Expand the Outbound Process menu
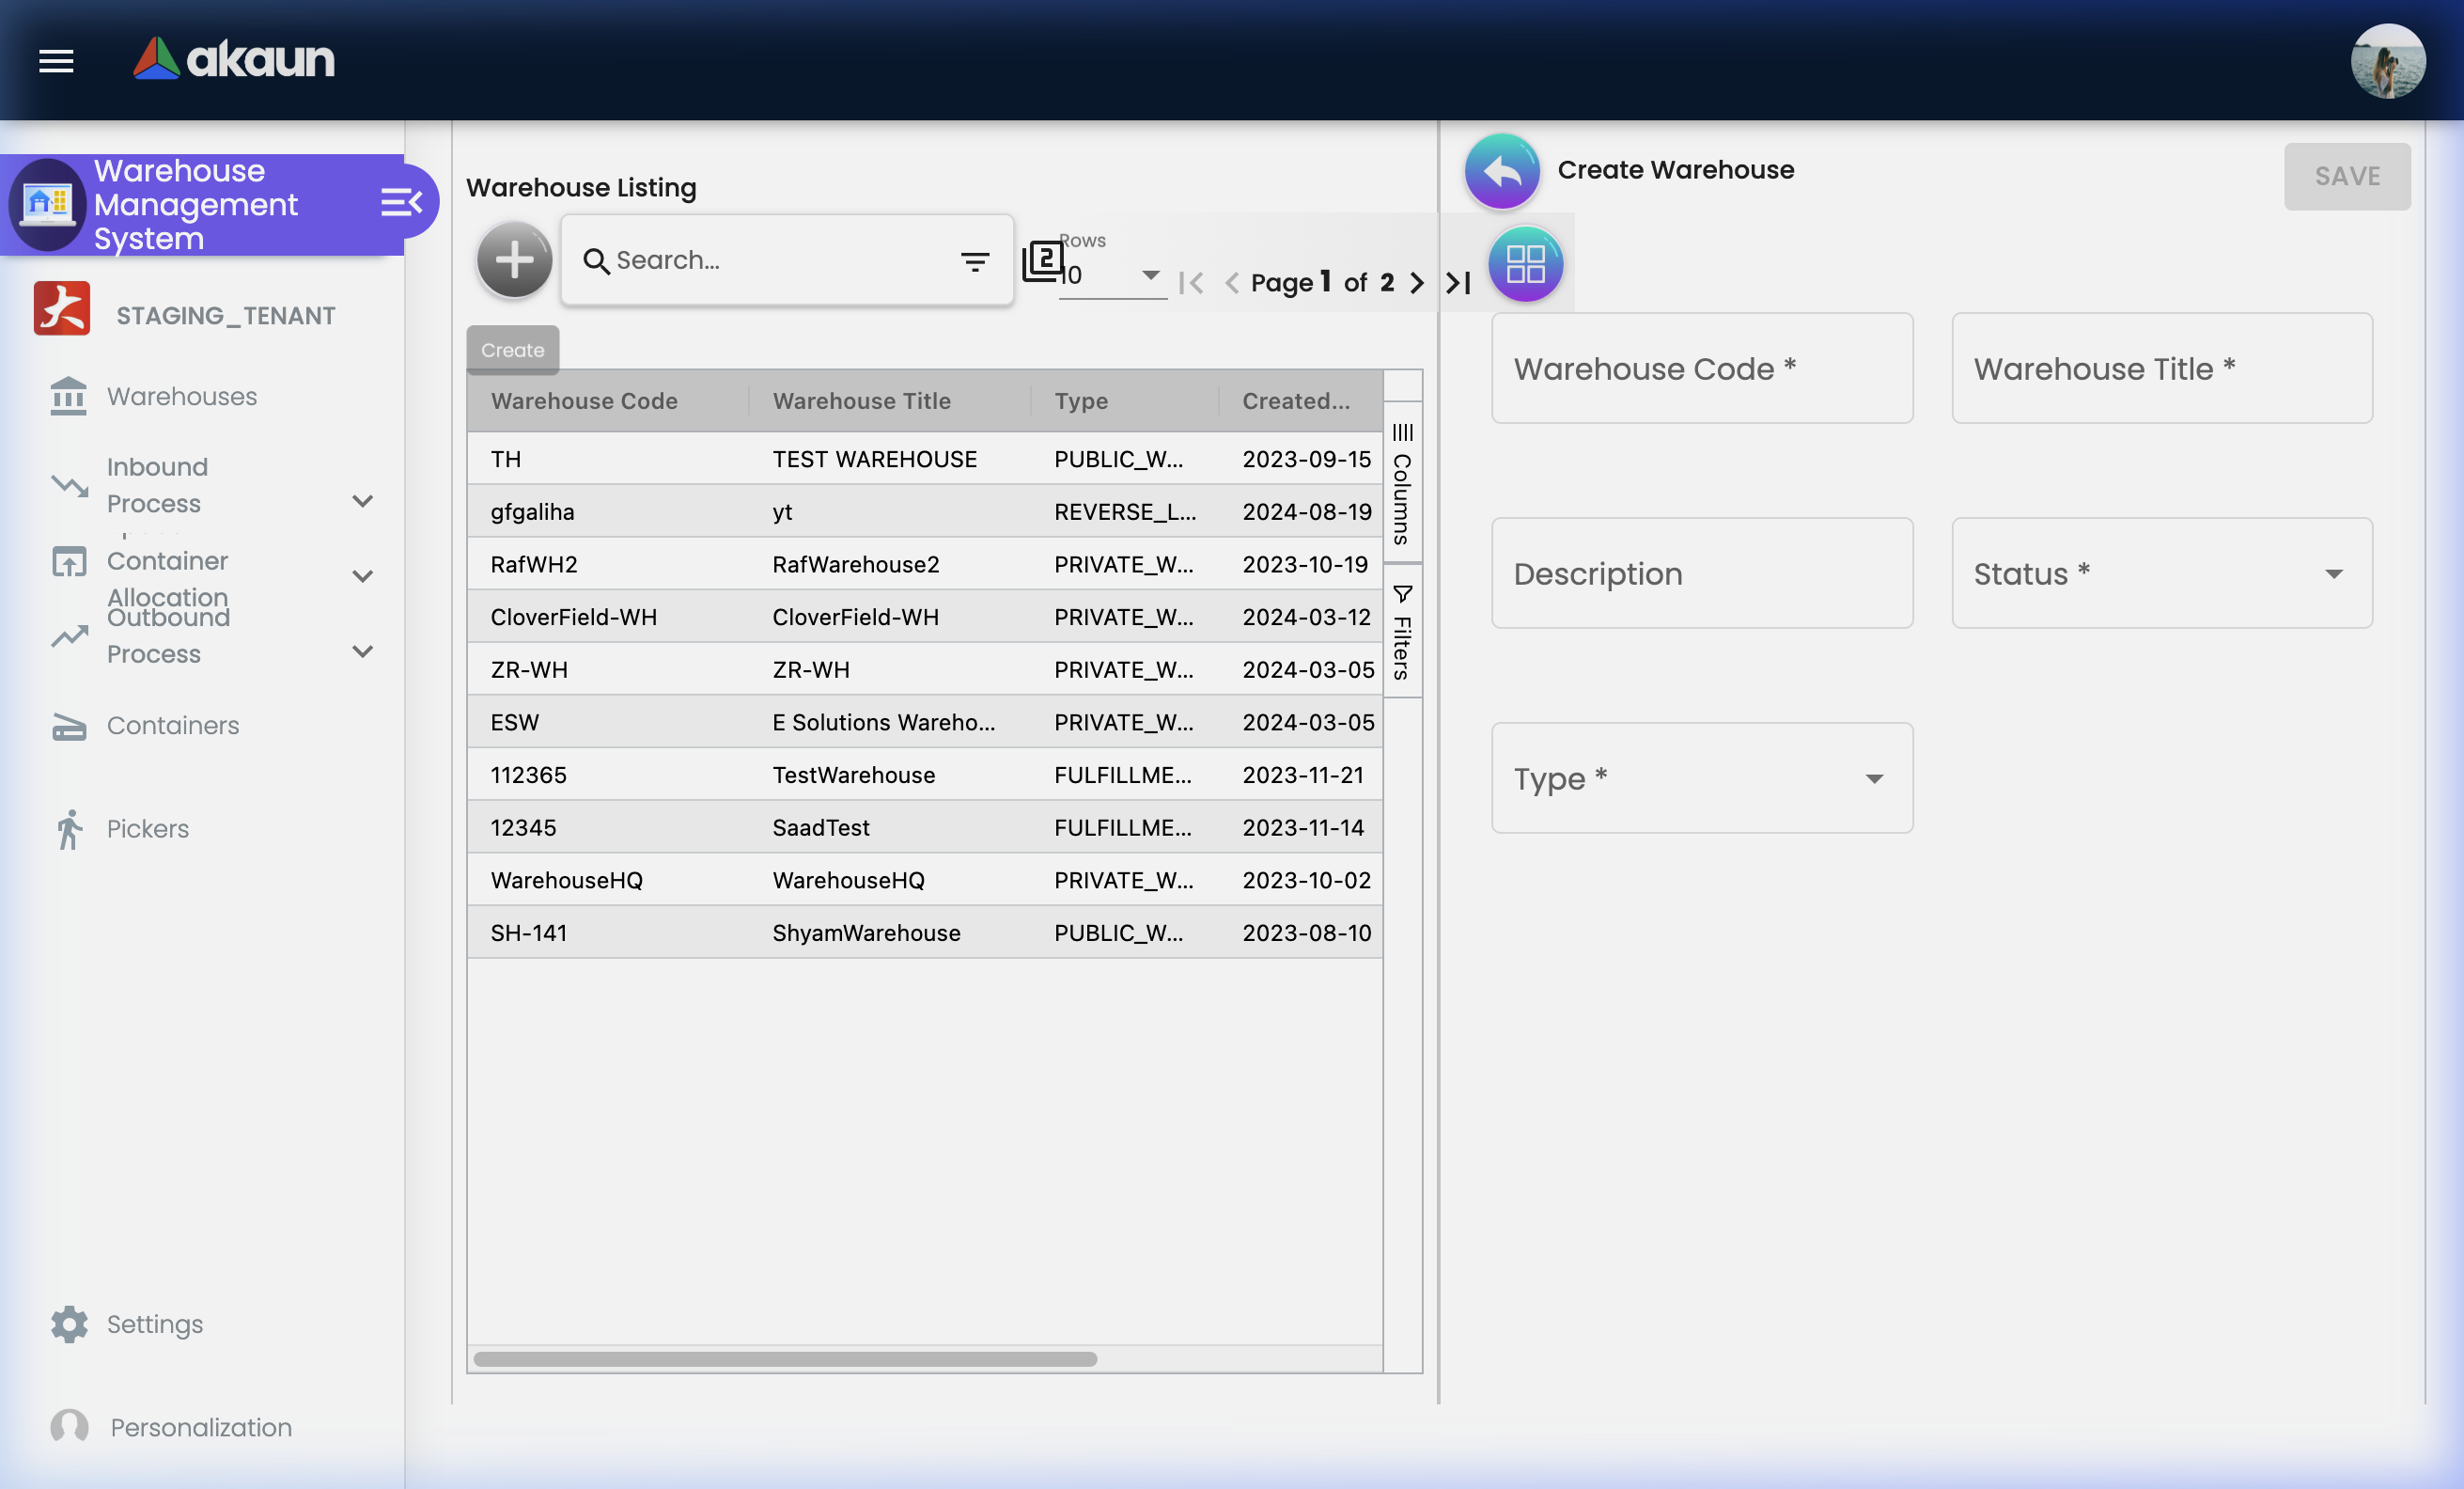Viewport: 2464px width, 1489px height. coord(363,651)
